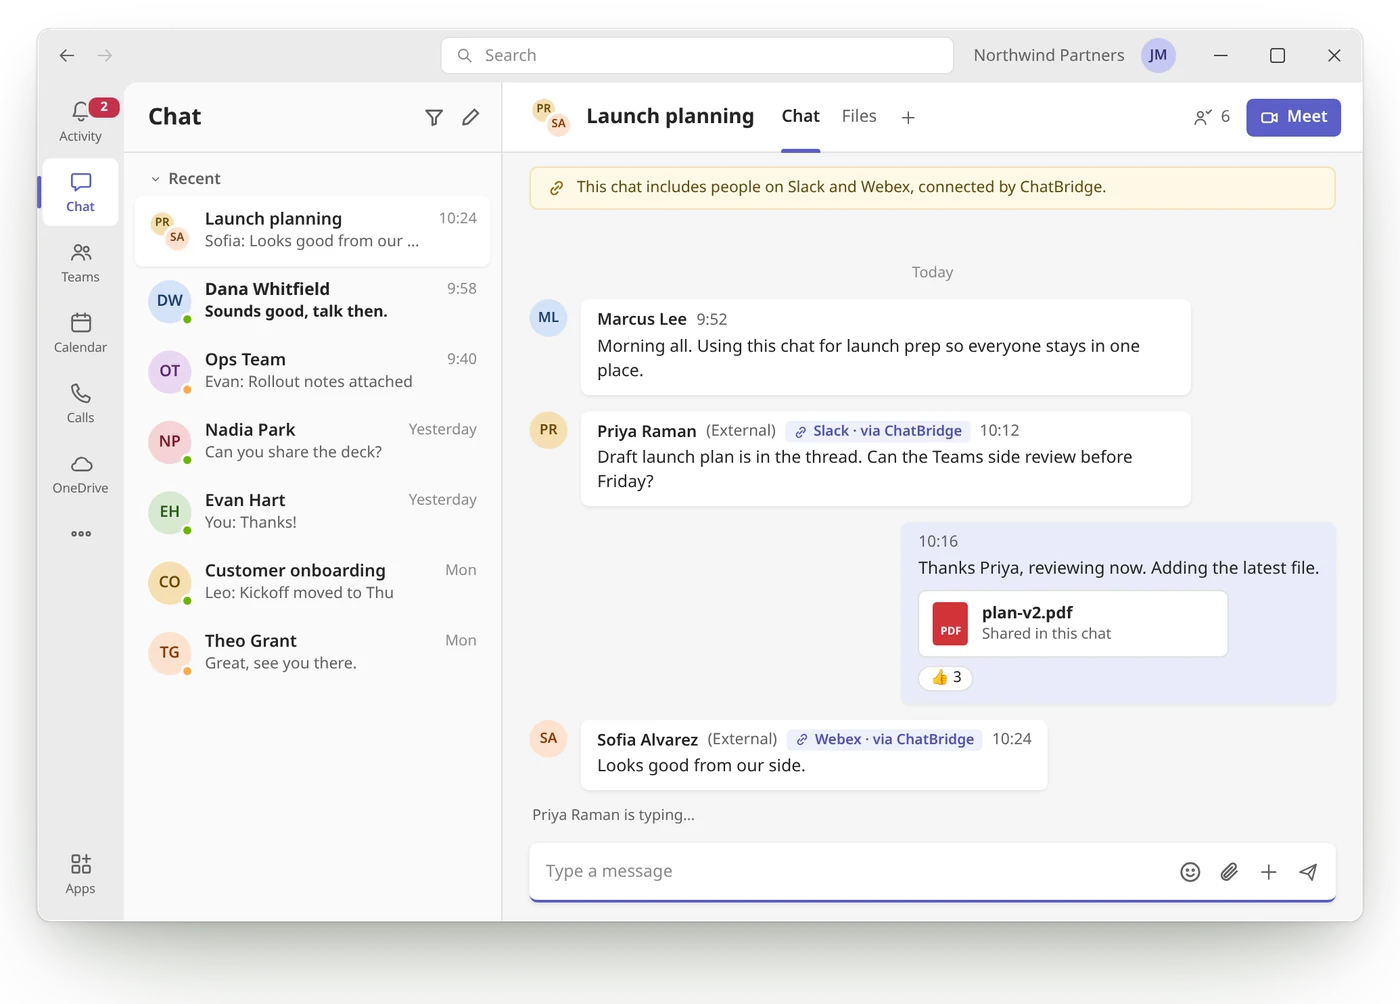The width and height of the screenshot is (1400, 1004).
Task: Click Northwind Partners organization name
Action: click(x=1049, y=56)
